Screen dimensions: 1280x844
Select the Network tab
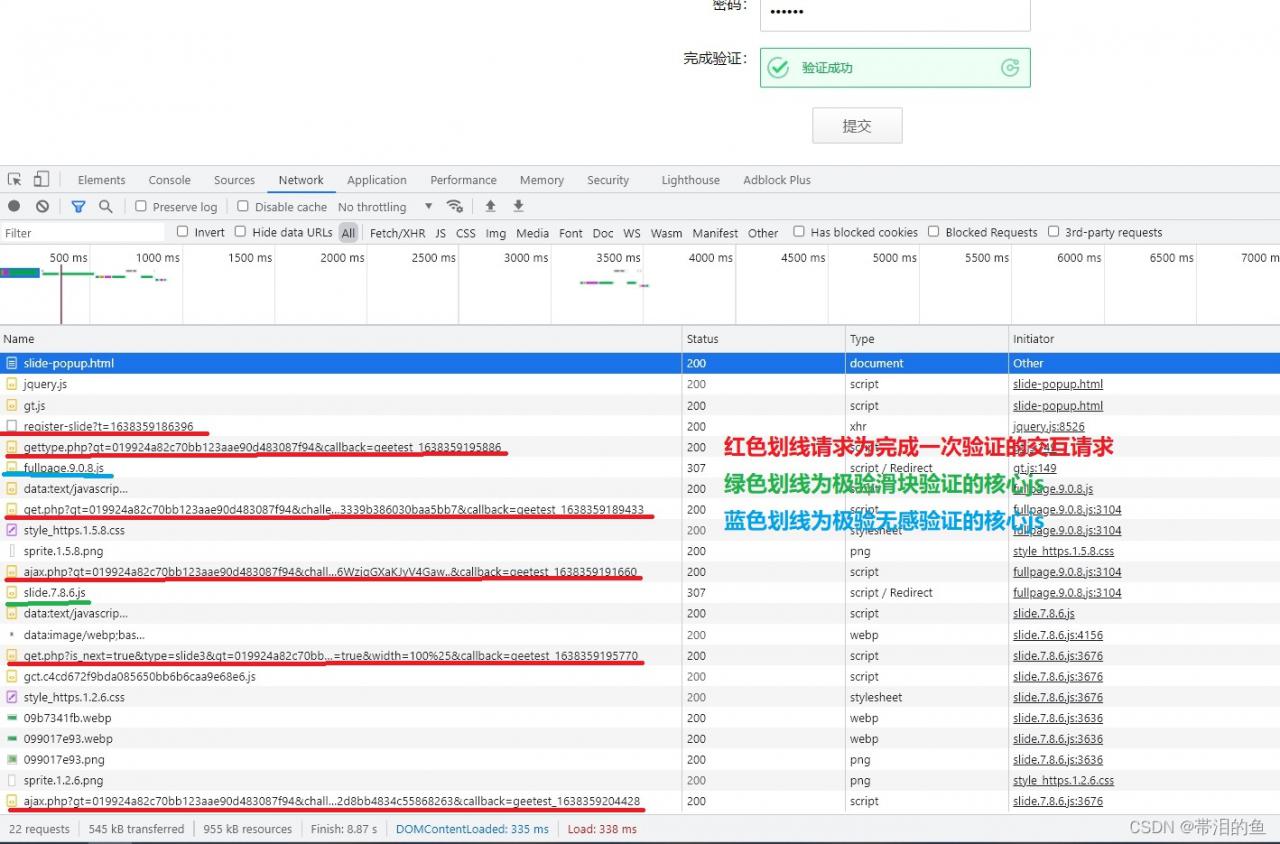coord(301,180)
